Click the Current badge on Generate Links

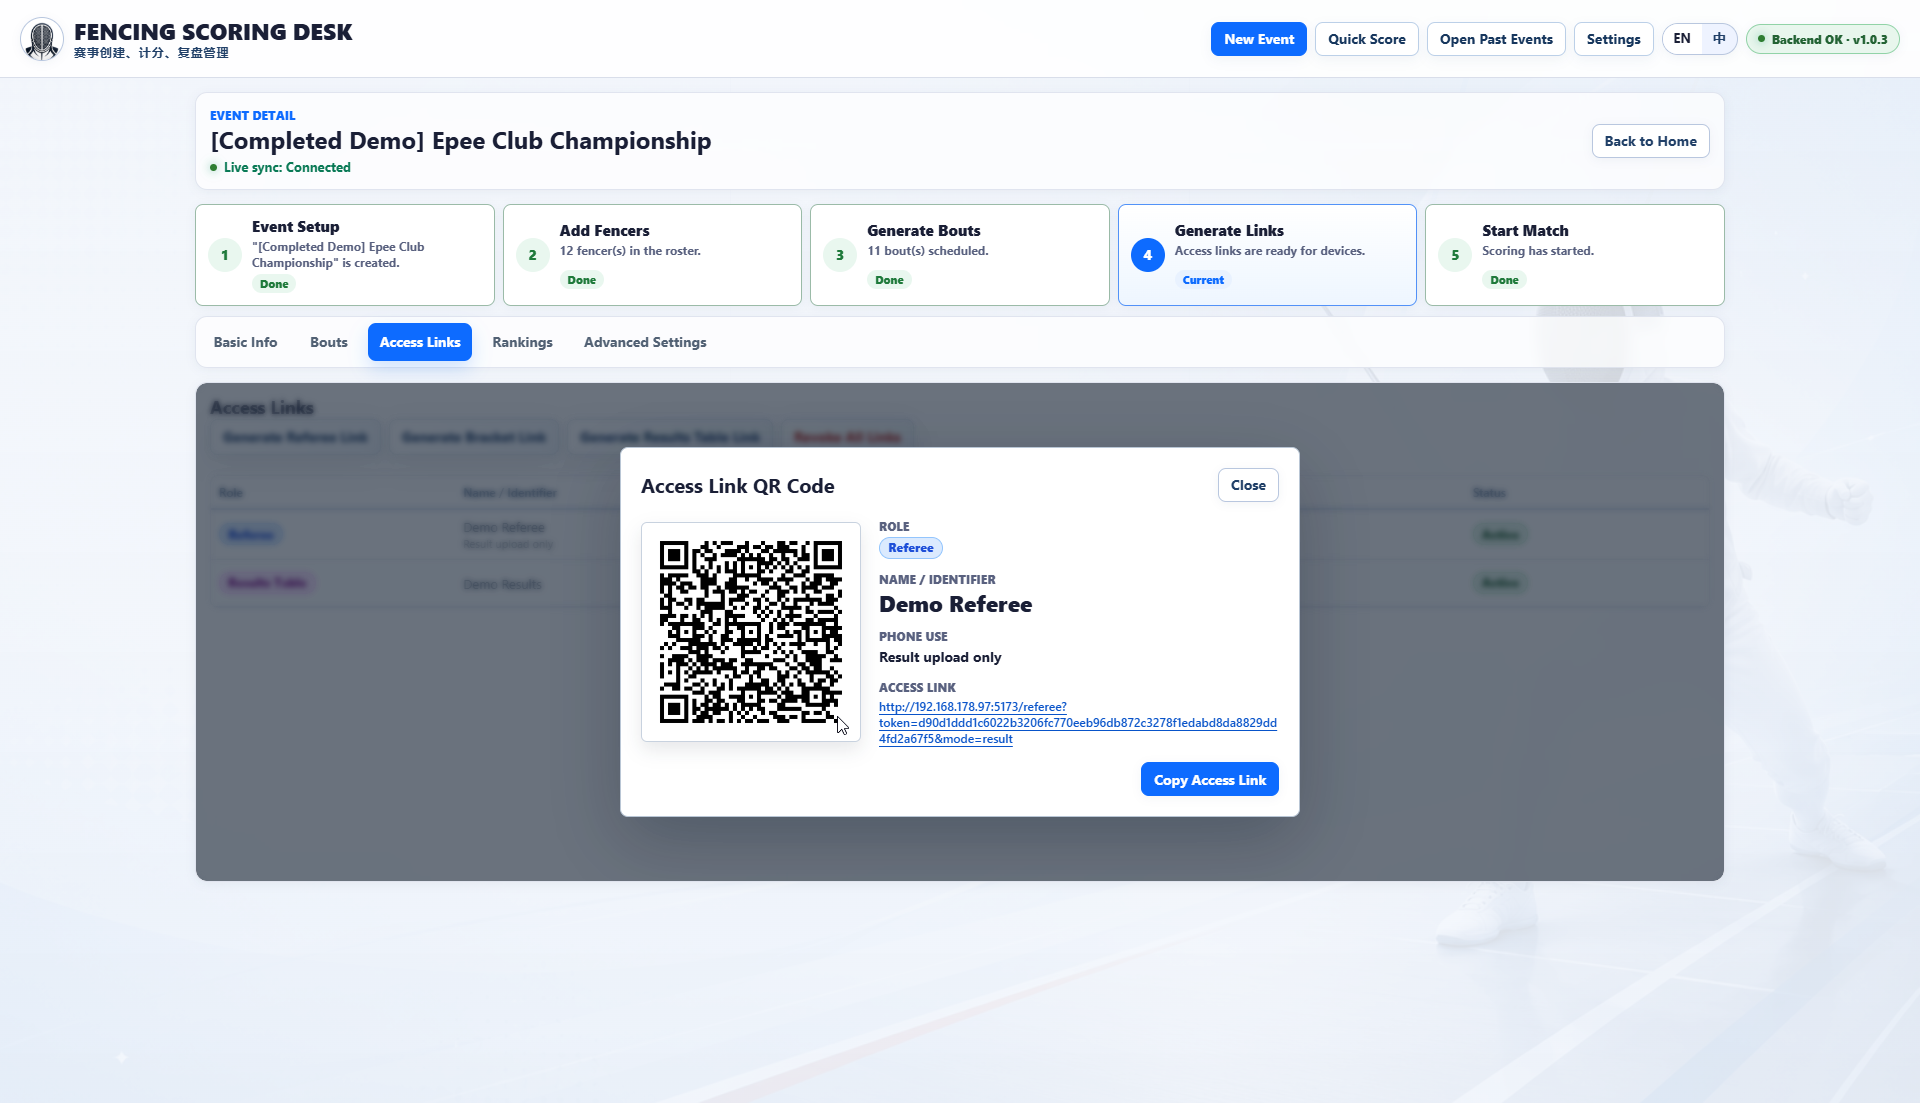pyautogui.click(x=1203, y=280)
